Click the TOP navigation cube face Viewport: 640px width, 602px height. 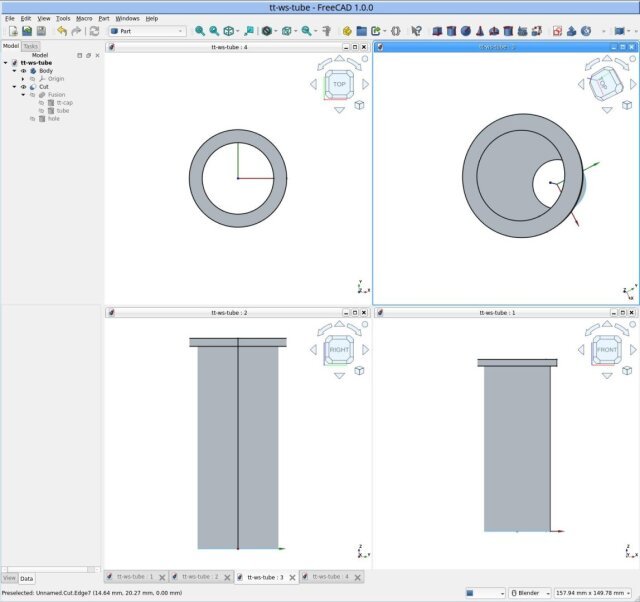(x=338, y=85)
